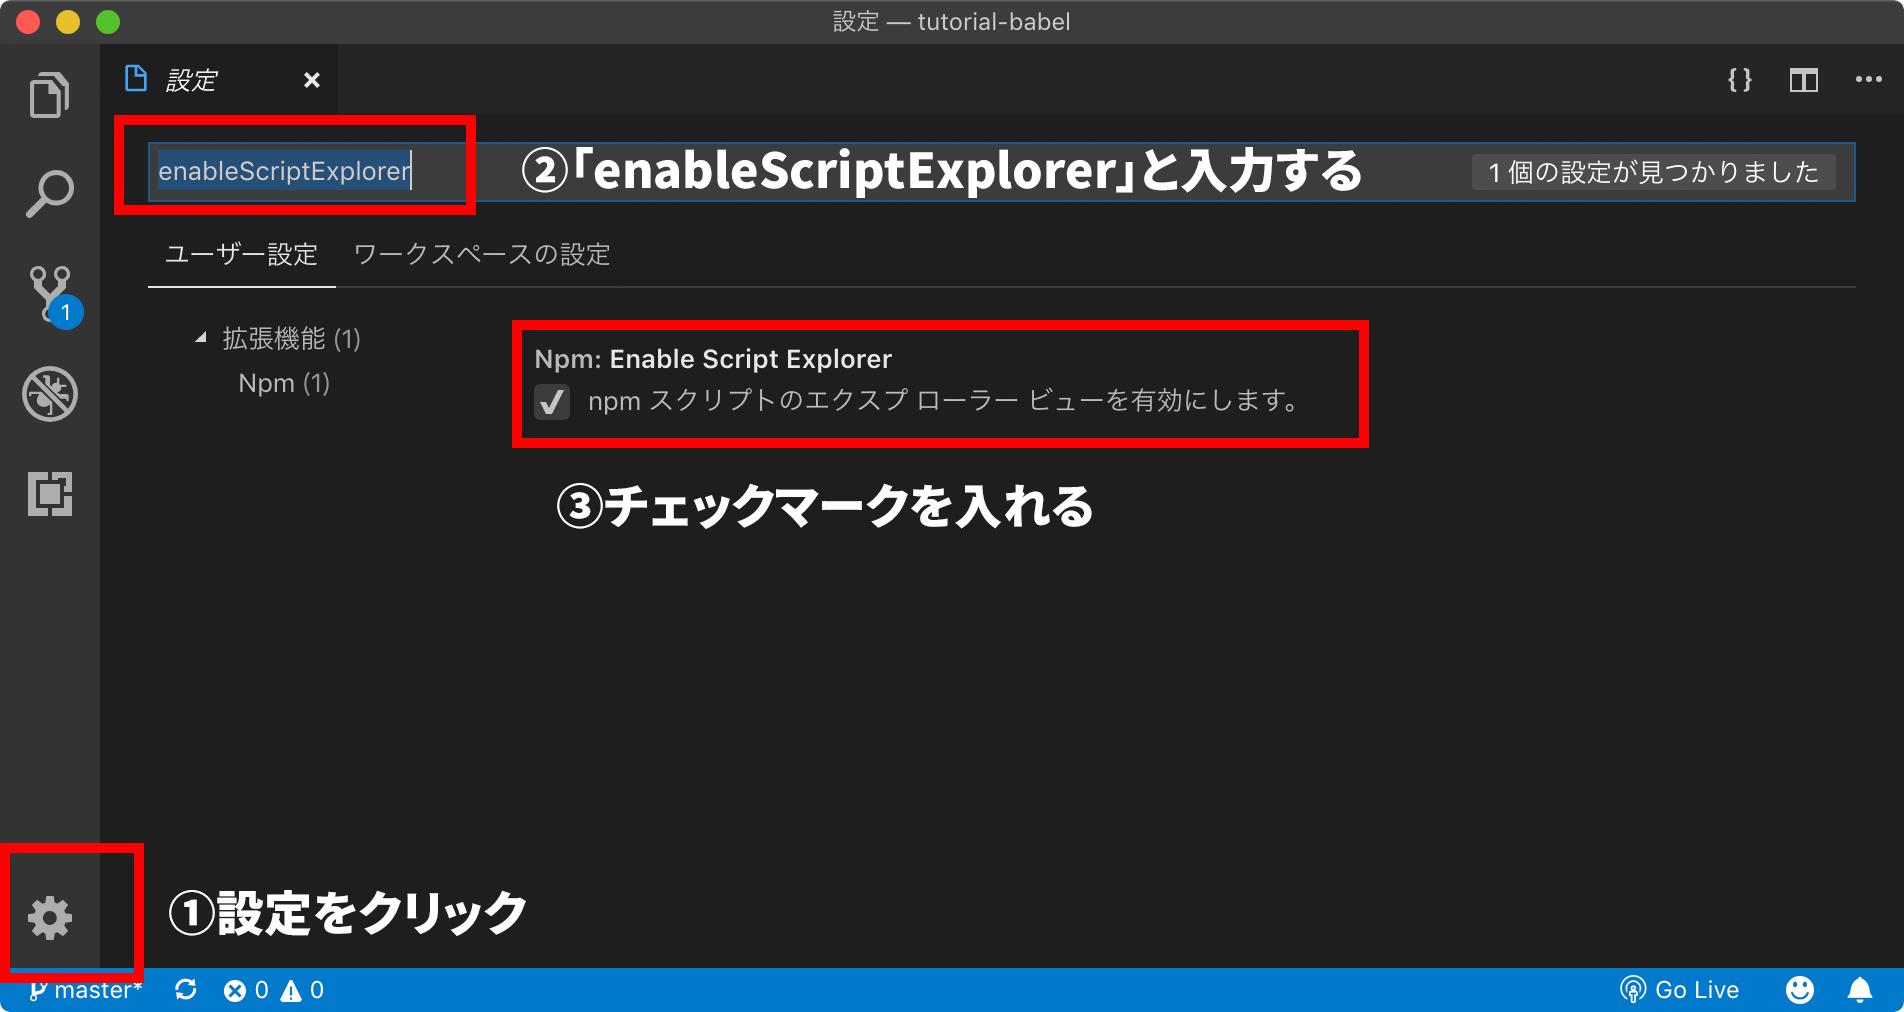This screenshot has width=1904, height=1012.
Task: Select the ユーザー設定 tab
Action: point(241,254)
